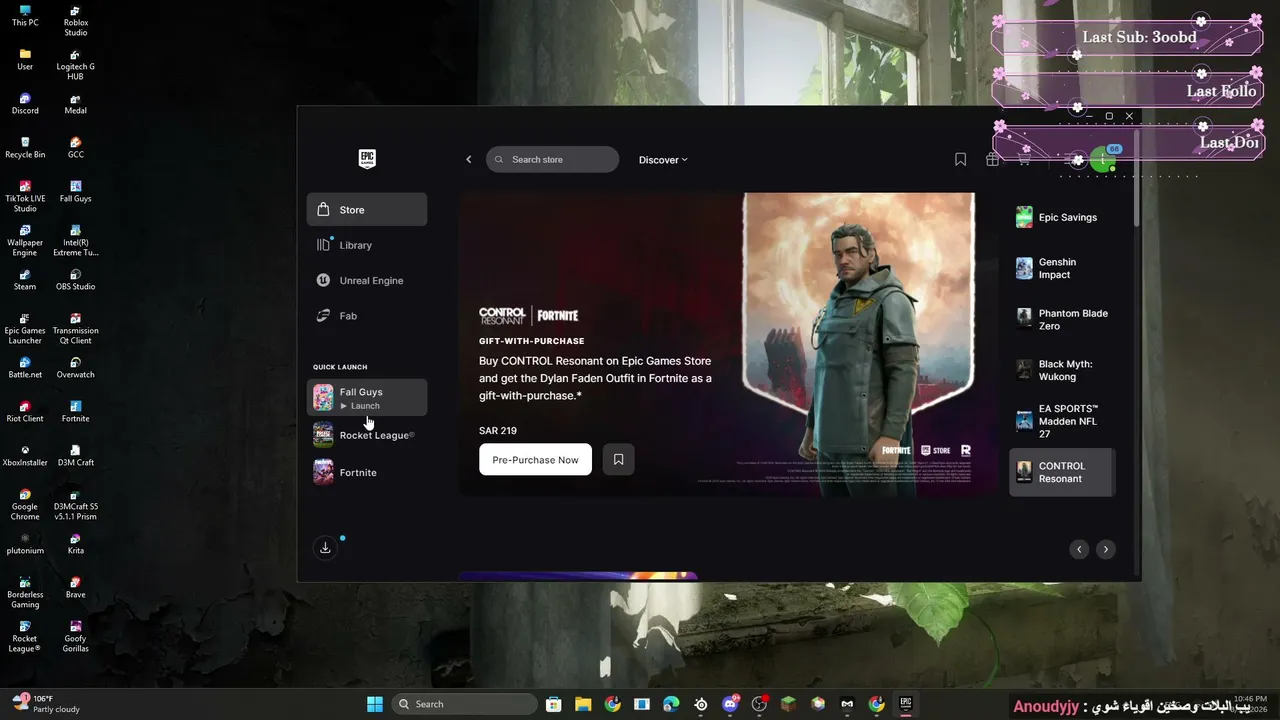
Task: Select the Discord desktop icon
Action: [x=25, y=103]
